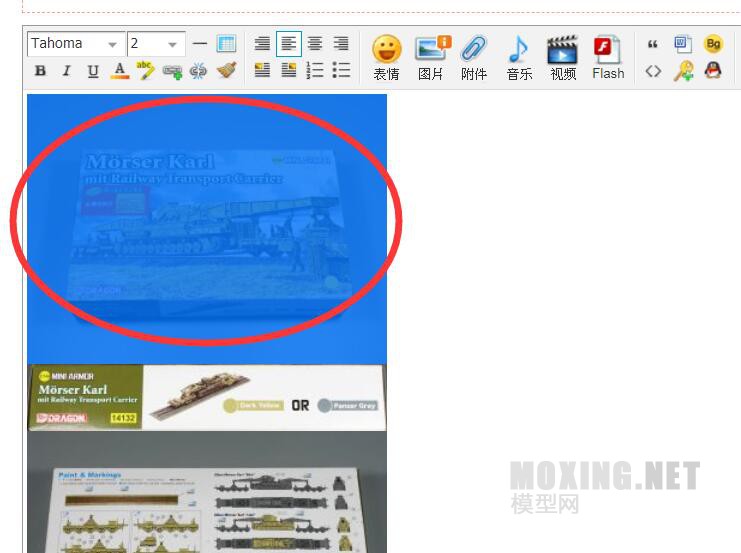The height and width of the screenshot is (553, 741).
Task: Open the font color A picker
Action: [x=120, y=71]
